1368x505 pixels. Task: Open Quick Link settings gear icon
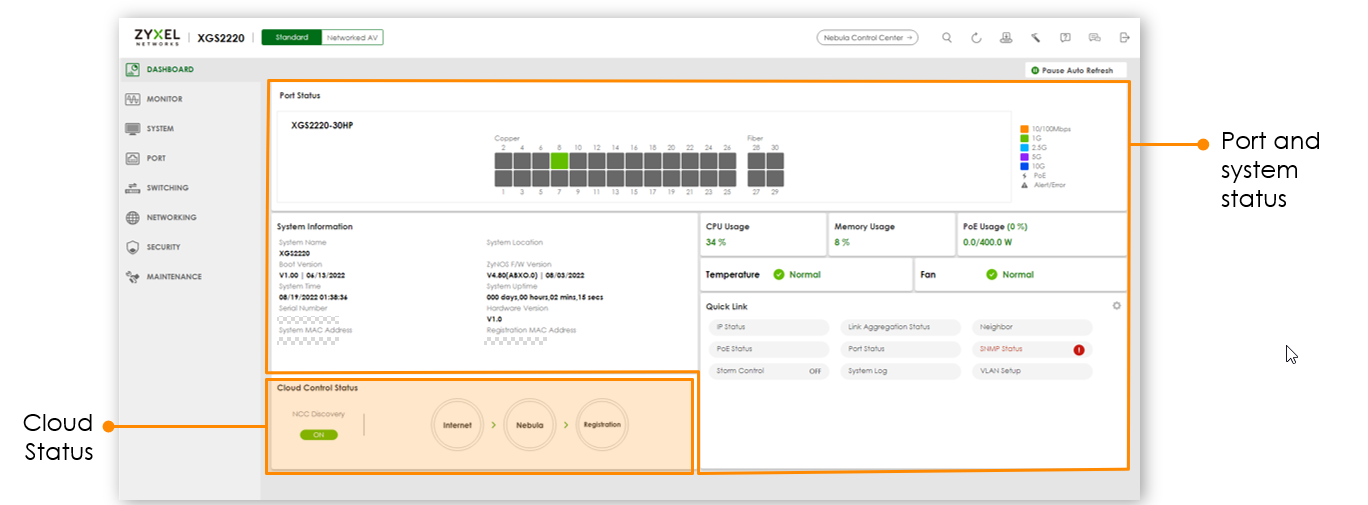[x=1116, y=306]
